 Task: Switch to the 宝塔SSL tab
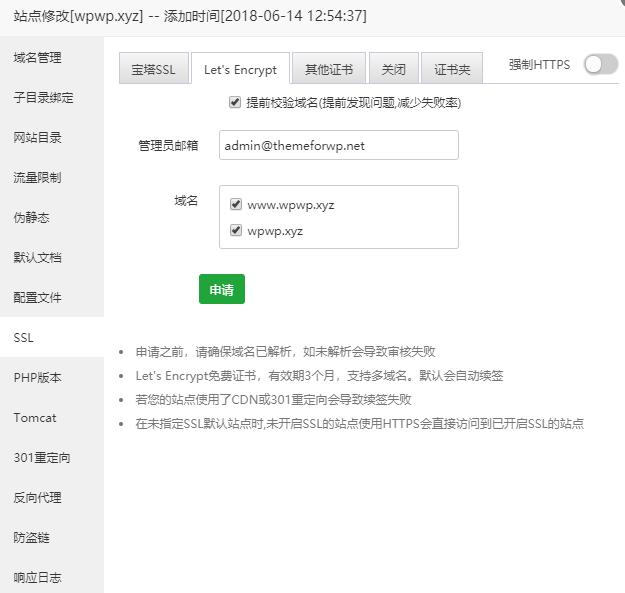coord(153,69)
